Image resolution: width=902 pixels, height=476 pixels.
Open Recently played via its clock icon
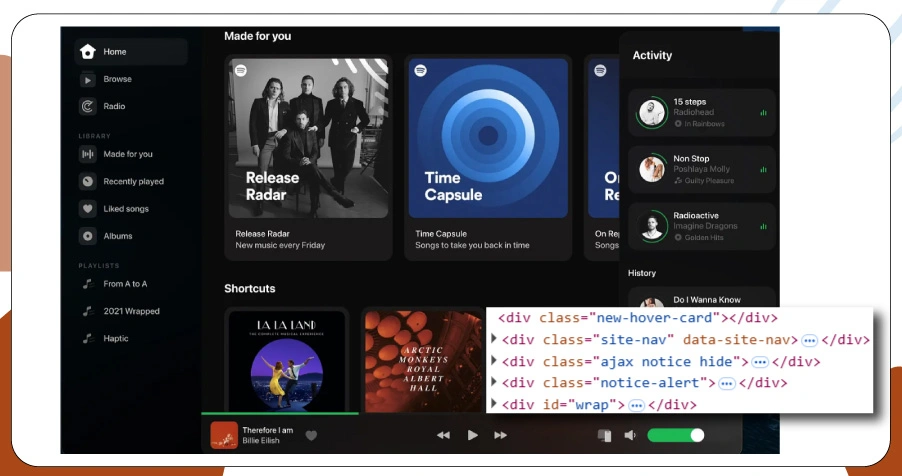point(88,181)
